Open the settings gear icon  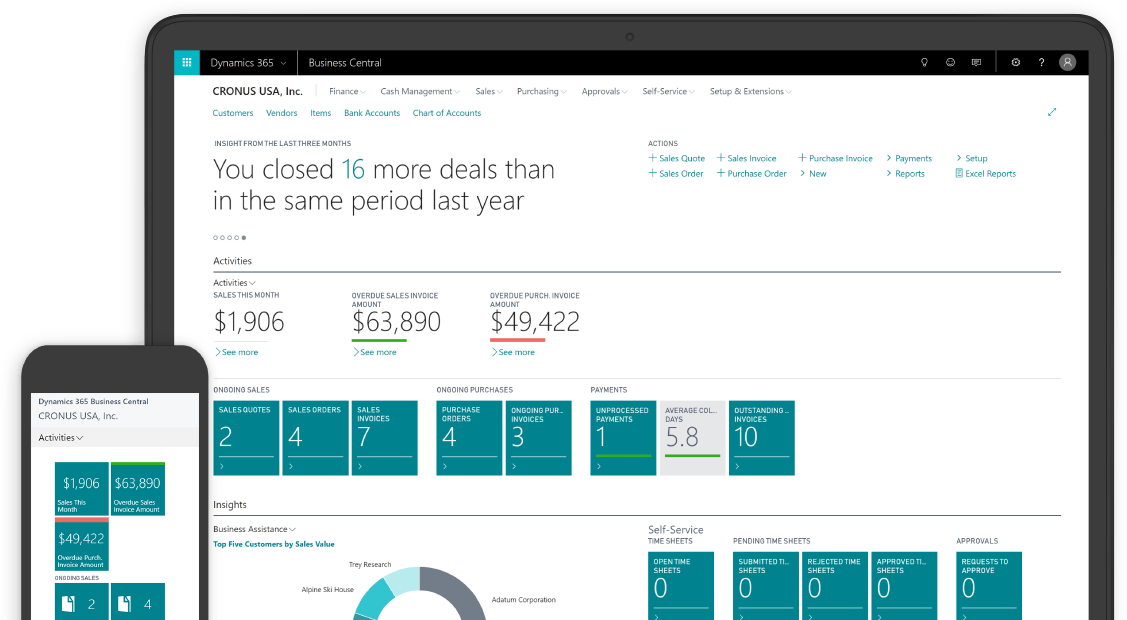tap(1015, 62)
